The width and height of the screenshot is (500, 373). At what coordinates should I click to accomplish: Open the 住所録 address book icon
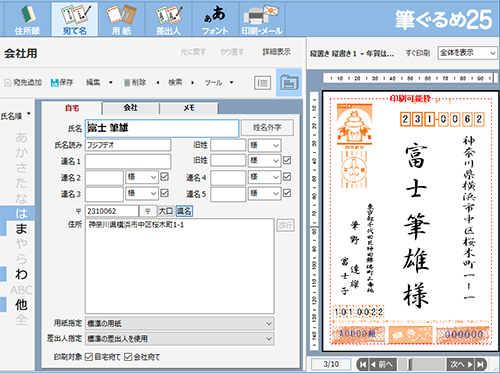point(27,19)
